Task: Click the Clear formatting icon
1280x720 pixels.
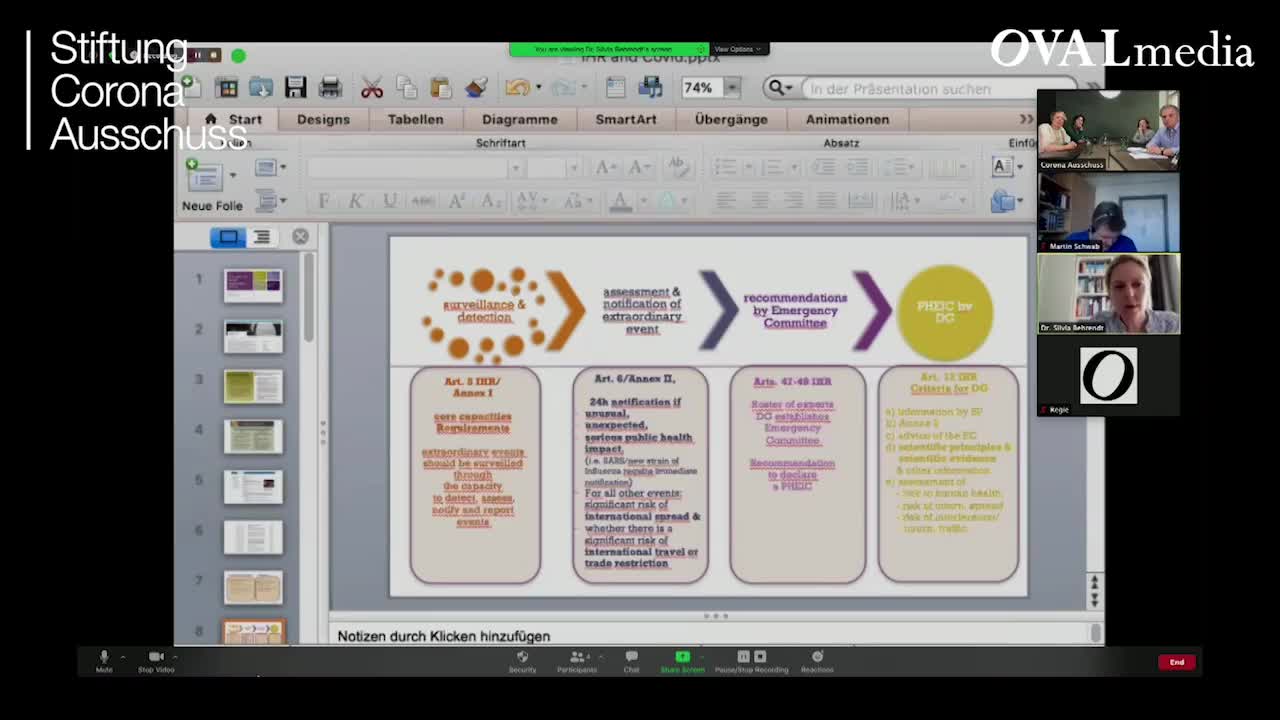Action: point(677,167)
